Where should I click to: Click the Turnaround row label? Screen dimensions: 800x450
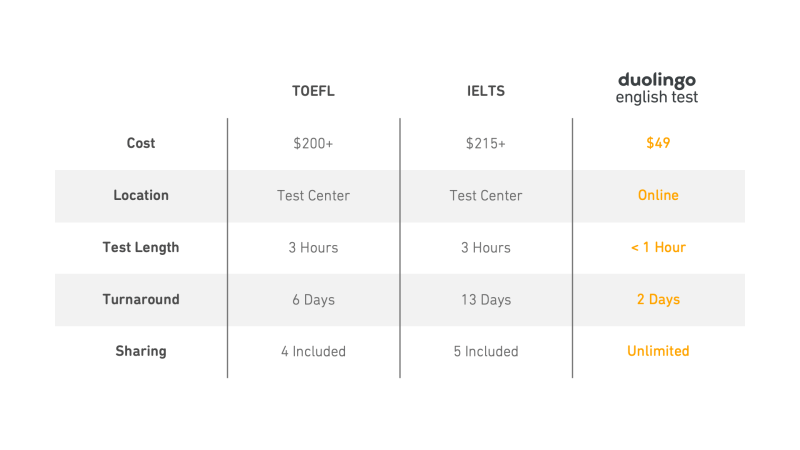click(141, 299)
